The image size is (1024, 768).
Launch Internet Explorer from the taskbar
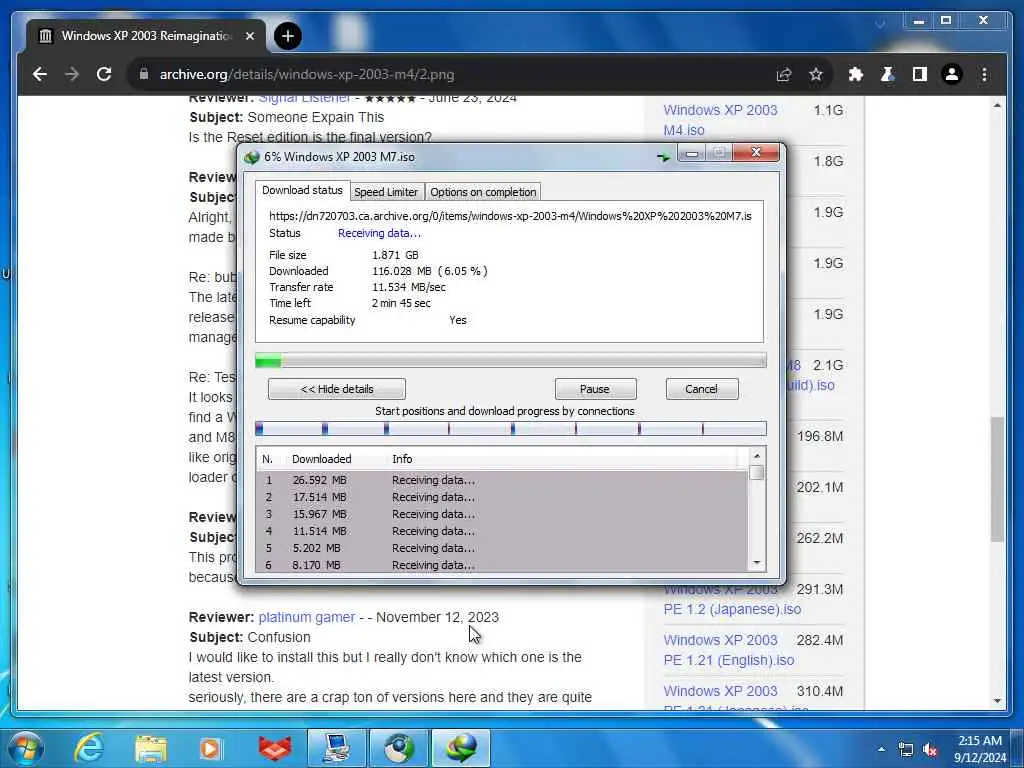89,748
